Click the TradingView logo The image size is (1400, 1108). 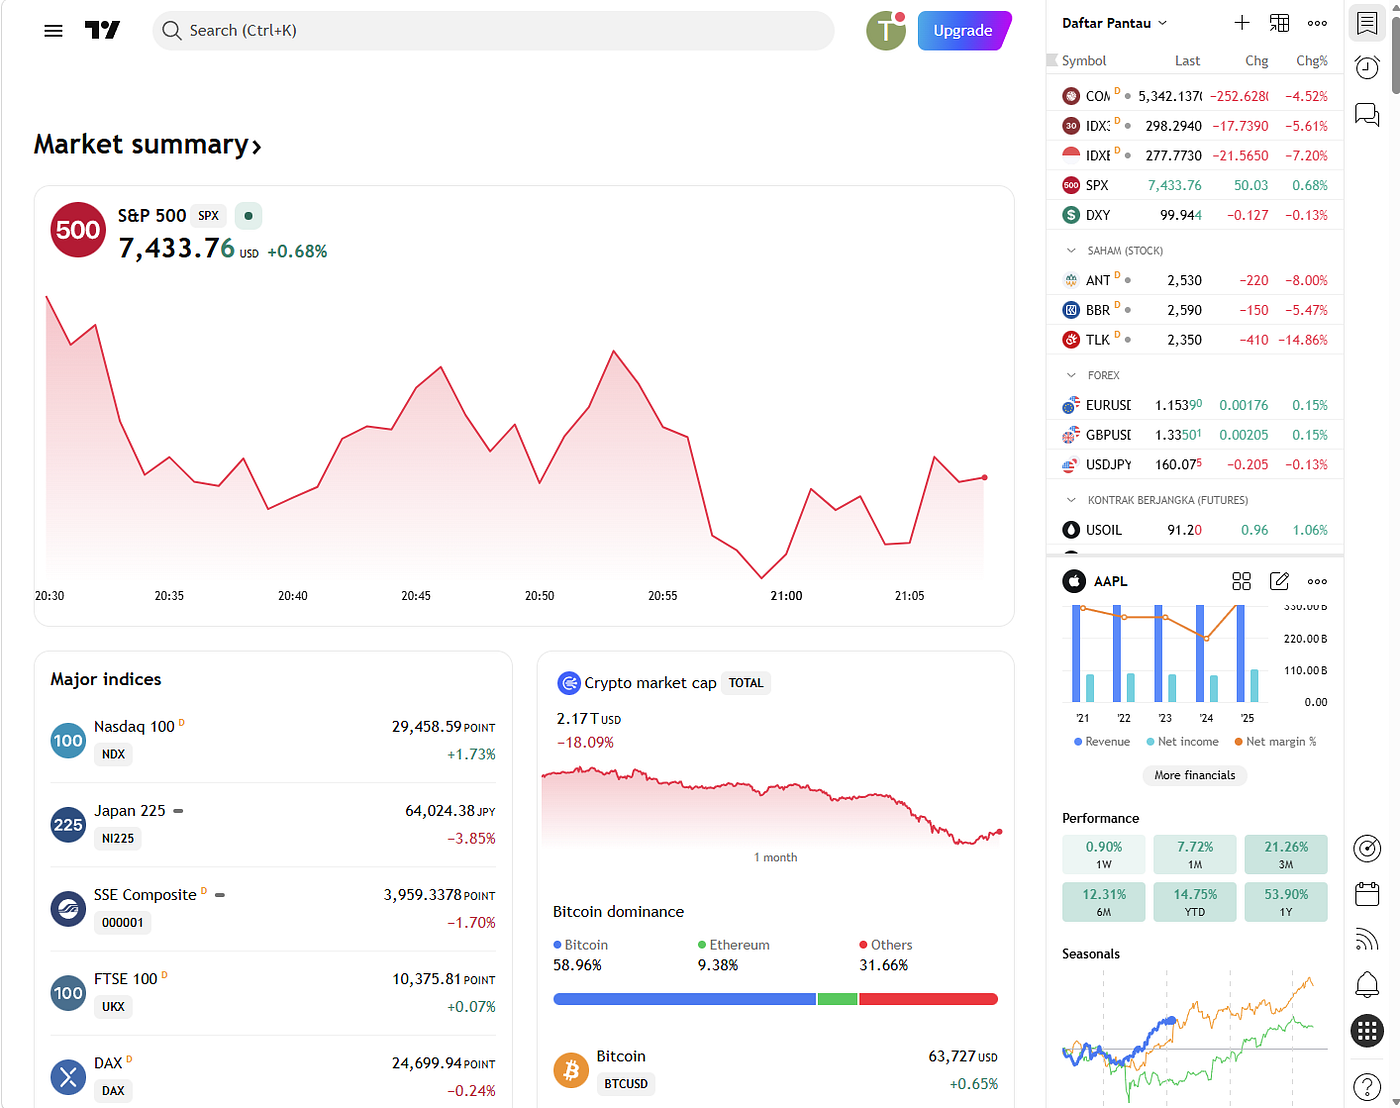tap(102, 31)
